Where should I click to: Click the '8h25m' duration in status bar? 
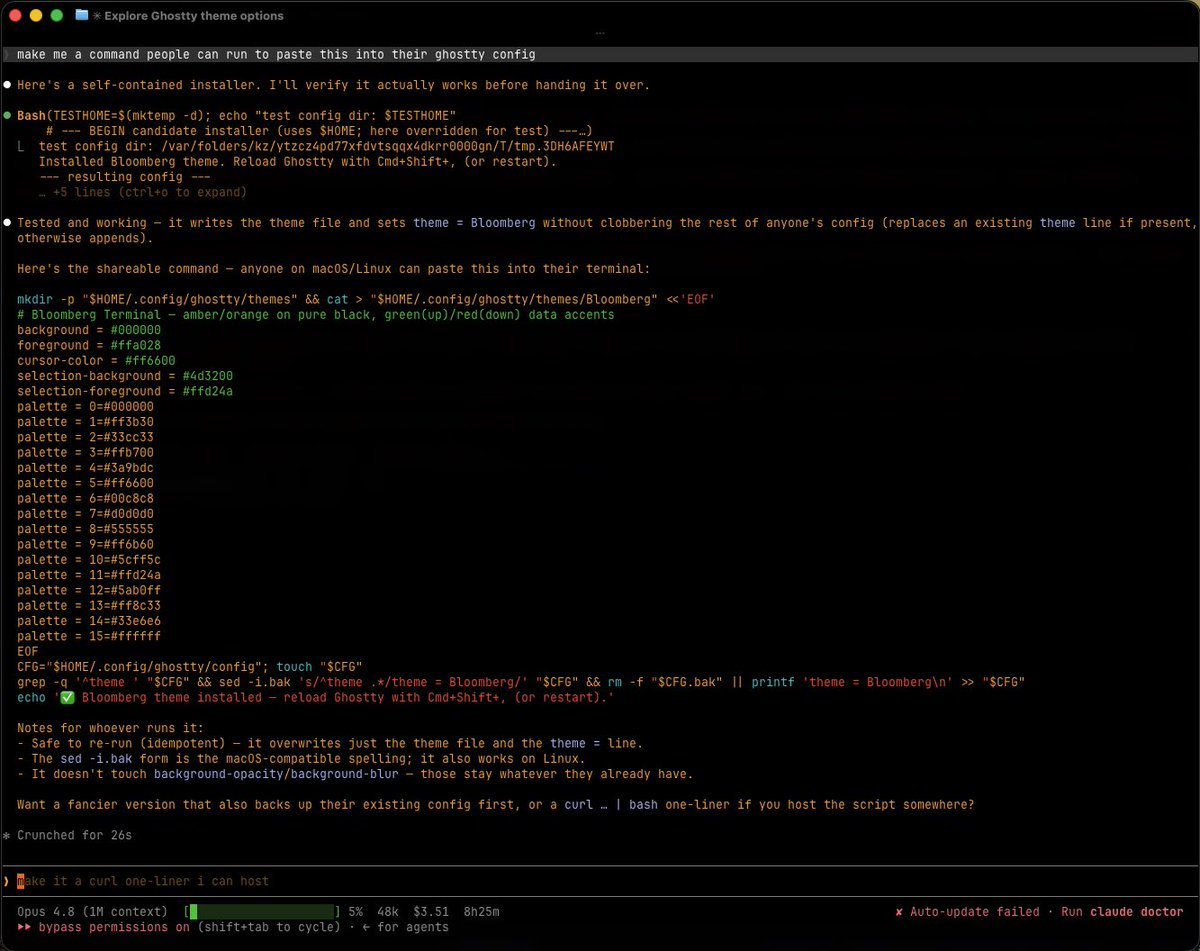[481, 912]
